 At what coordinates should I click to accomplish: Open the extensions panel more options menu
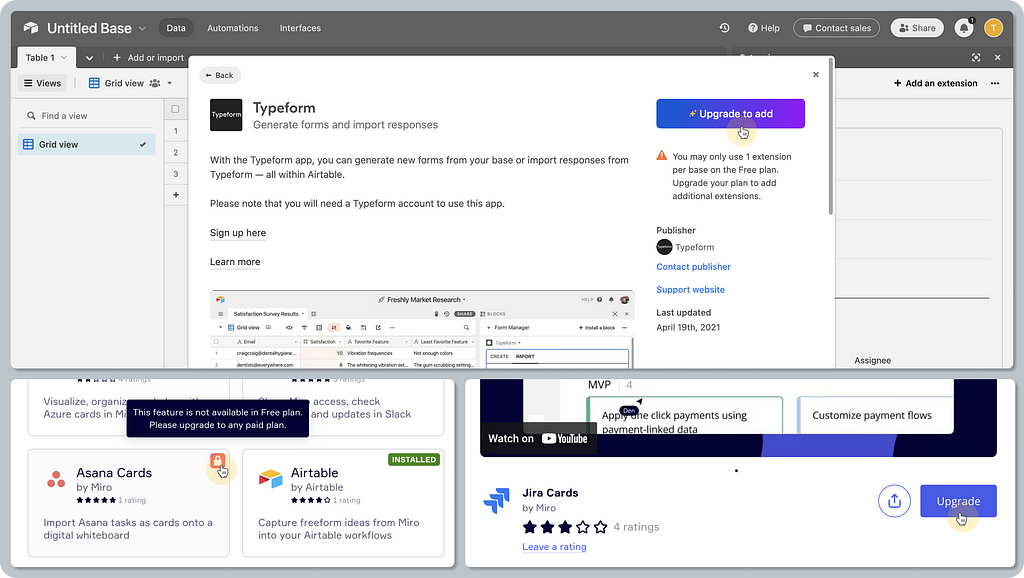click(x=995, y=83)
